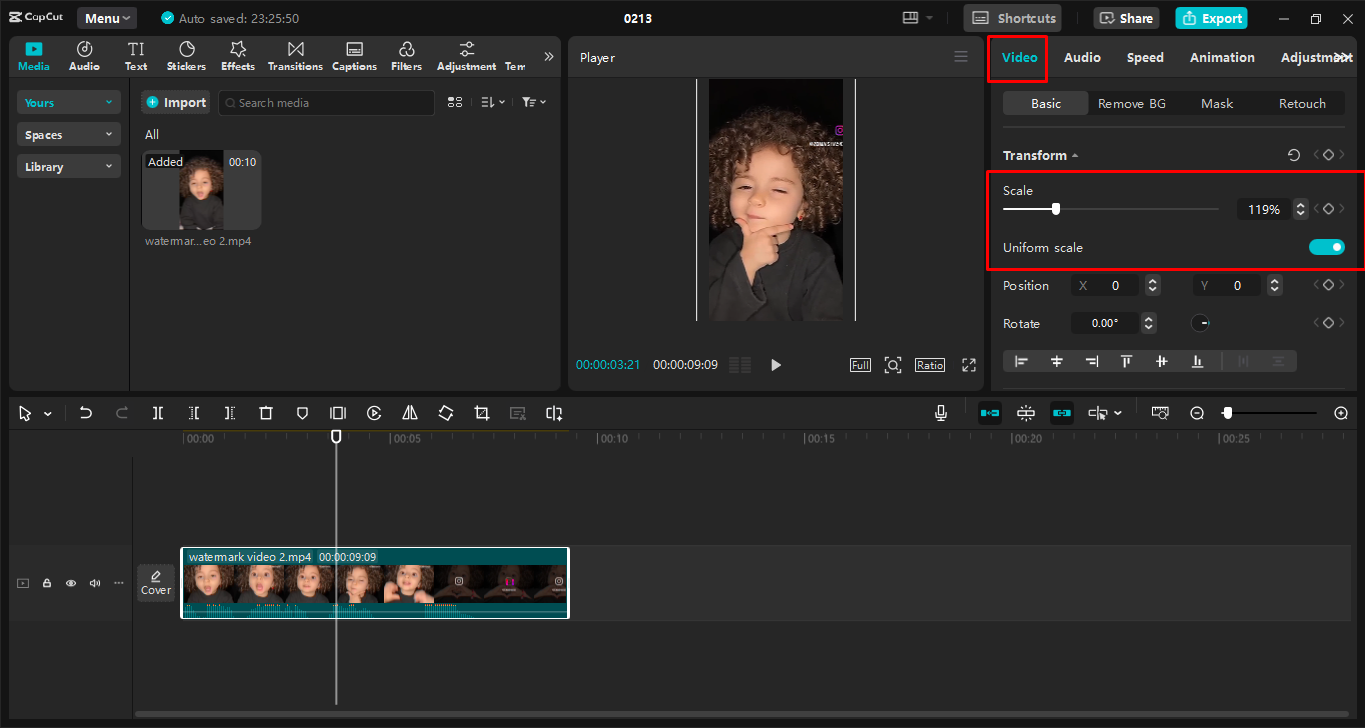This screenshot has height=728, width=1365.
Task: Open the Captions panel
Action: pyautogui.click(x=354, y=55)
